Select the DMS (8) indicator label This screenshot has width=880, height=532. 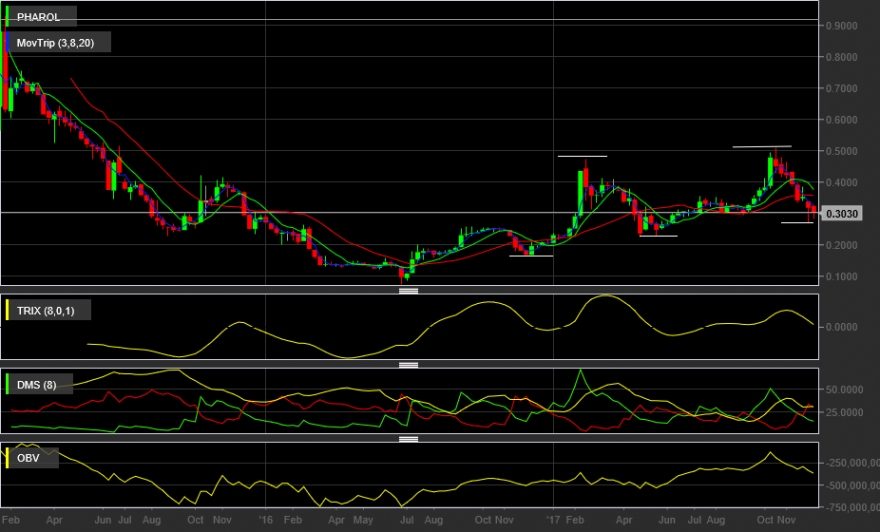[36, 385]
